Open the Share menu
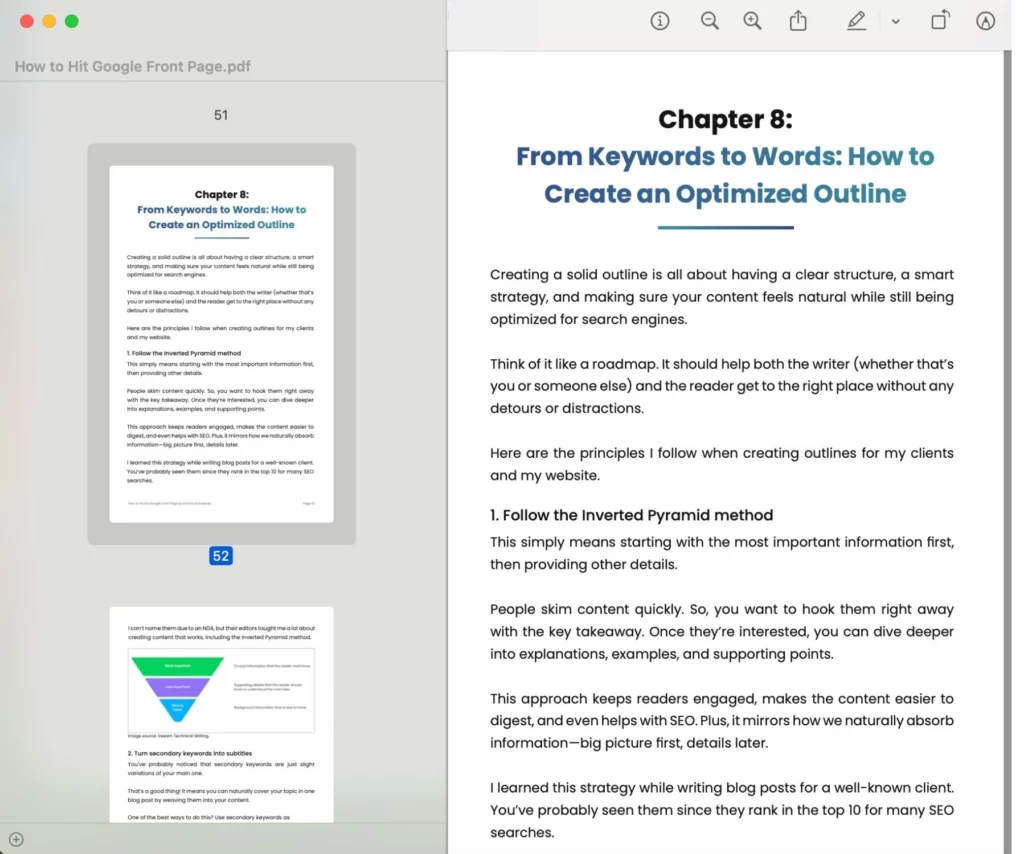Screen dimensions: 1024x854 pyautogui.click(x=798, y=20)
